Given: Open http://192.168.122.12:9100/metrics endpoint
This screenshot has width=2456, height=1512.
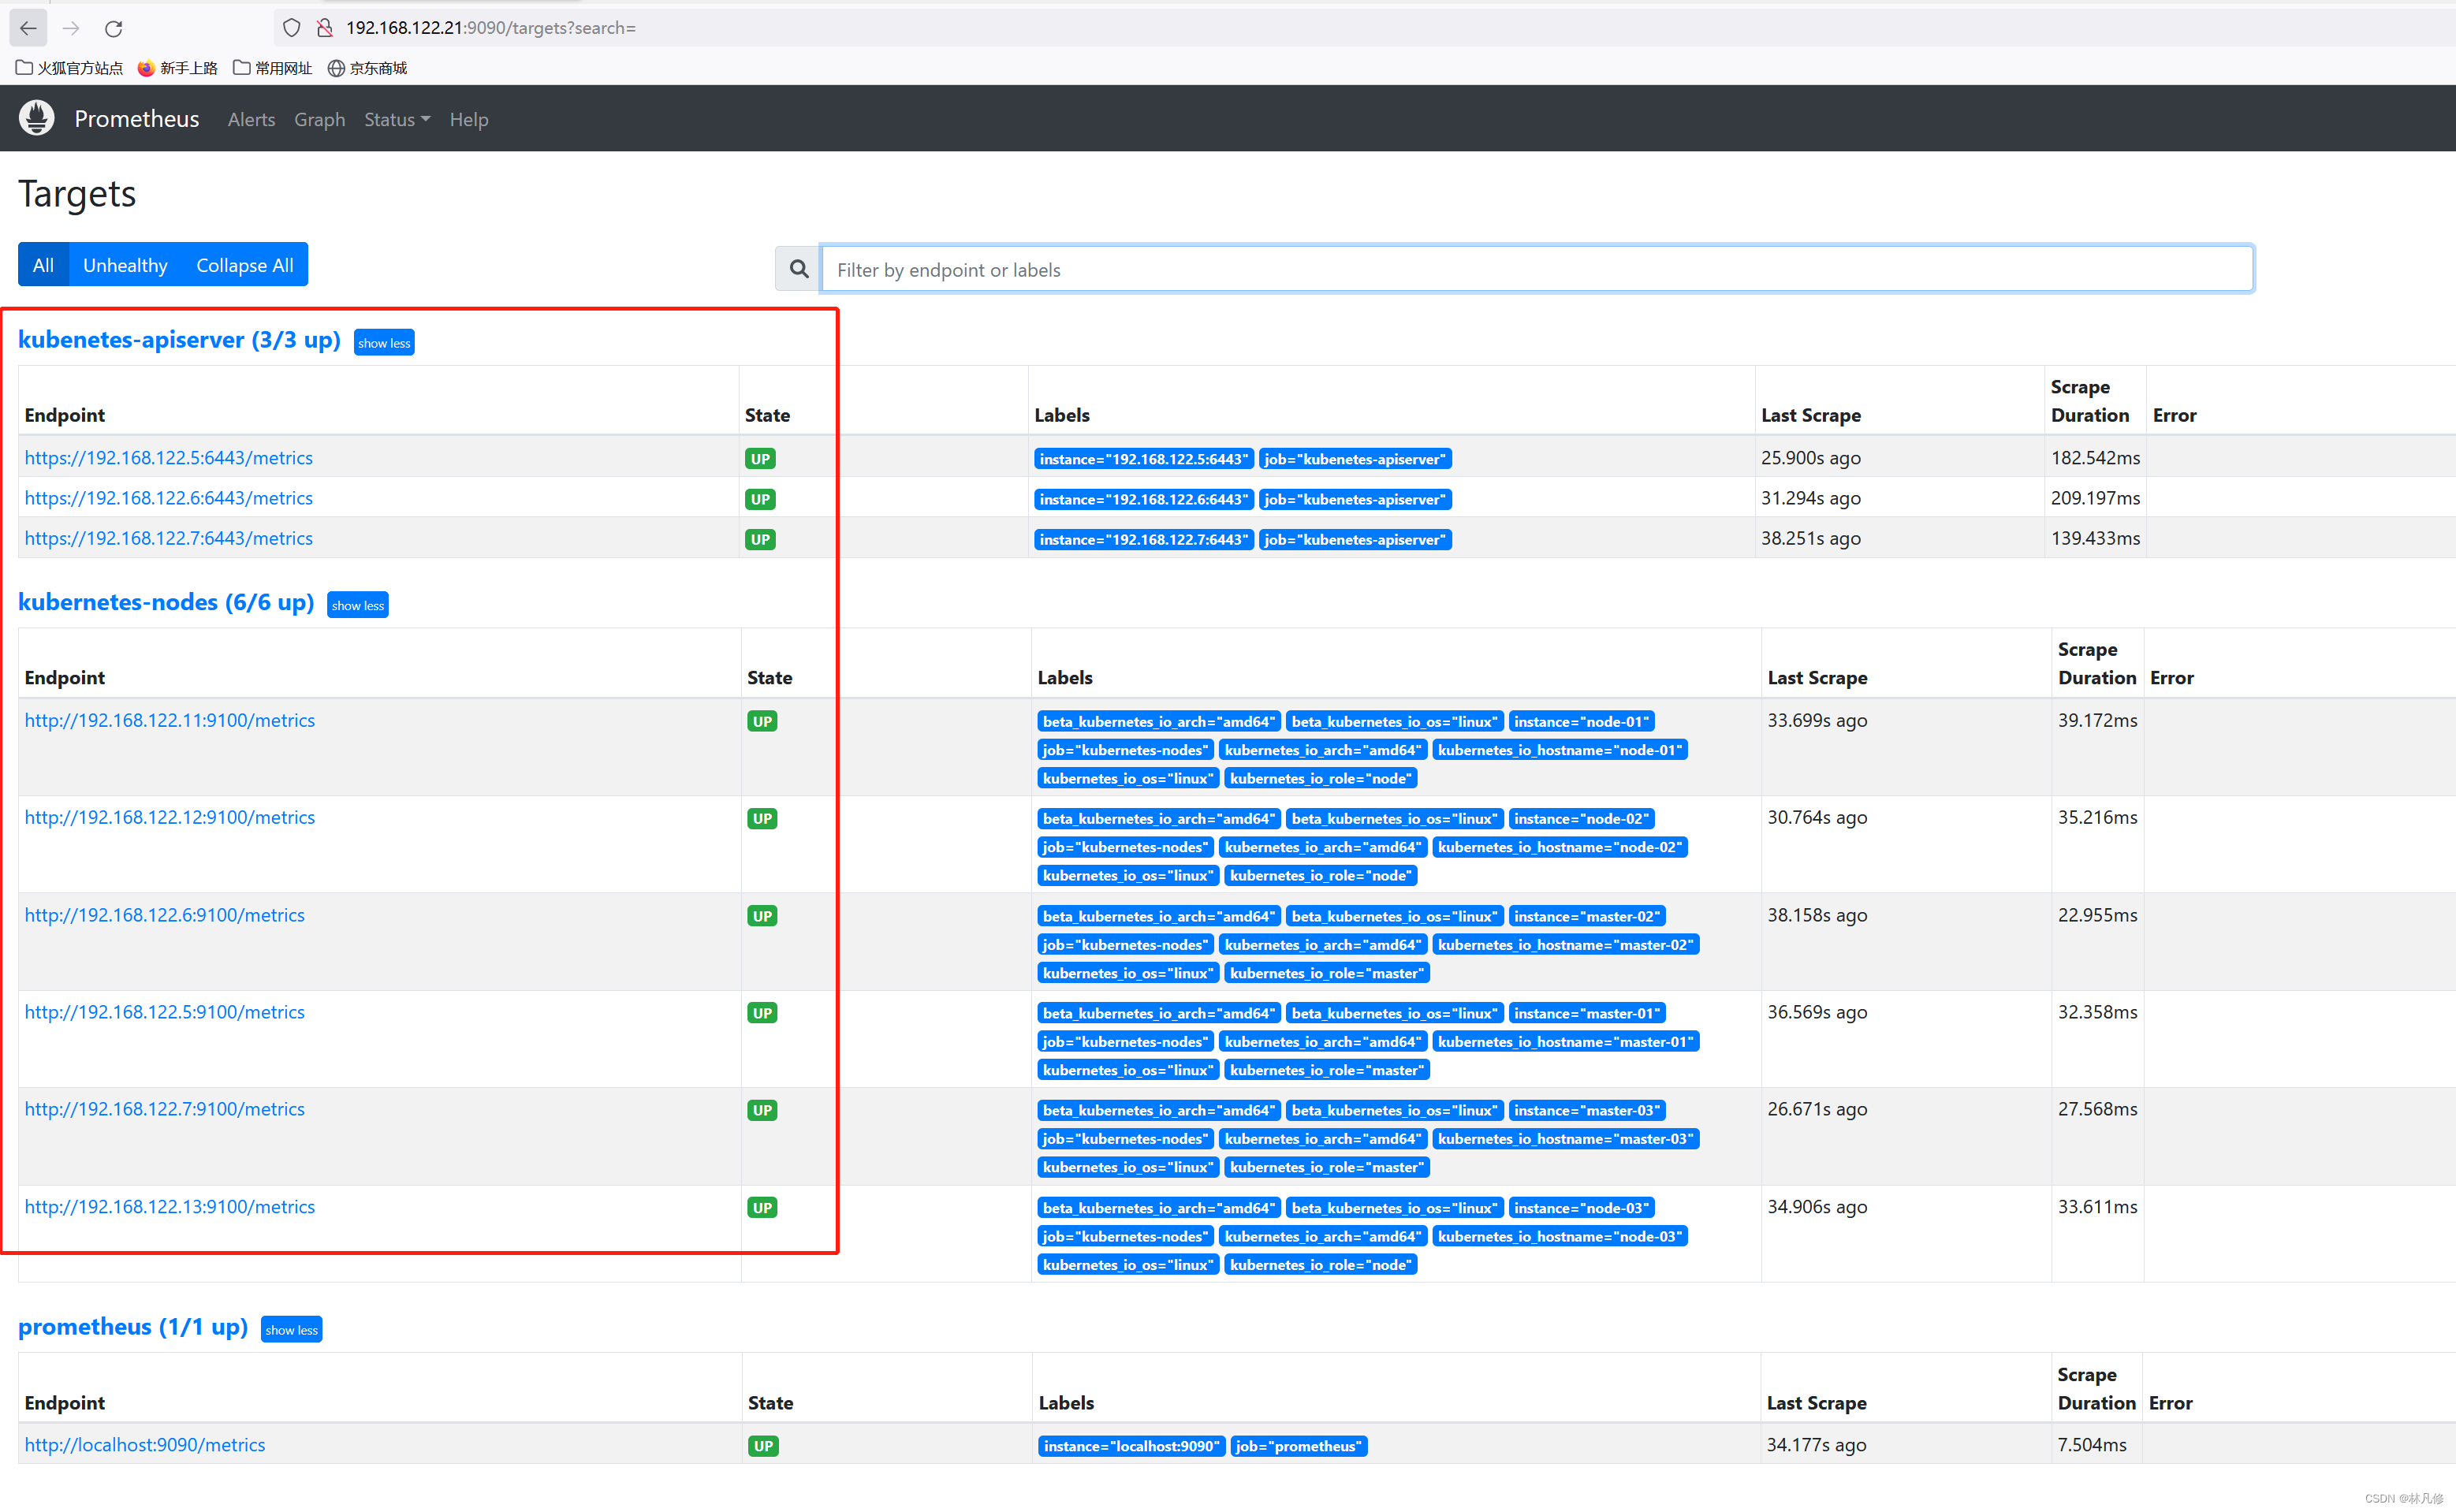Looking at the screenshot, I should pyautogui.click(x=169, y=817).
